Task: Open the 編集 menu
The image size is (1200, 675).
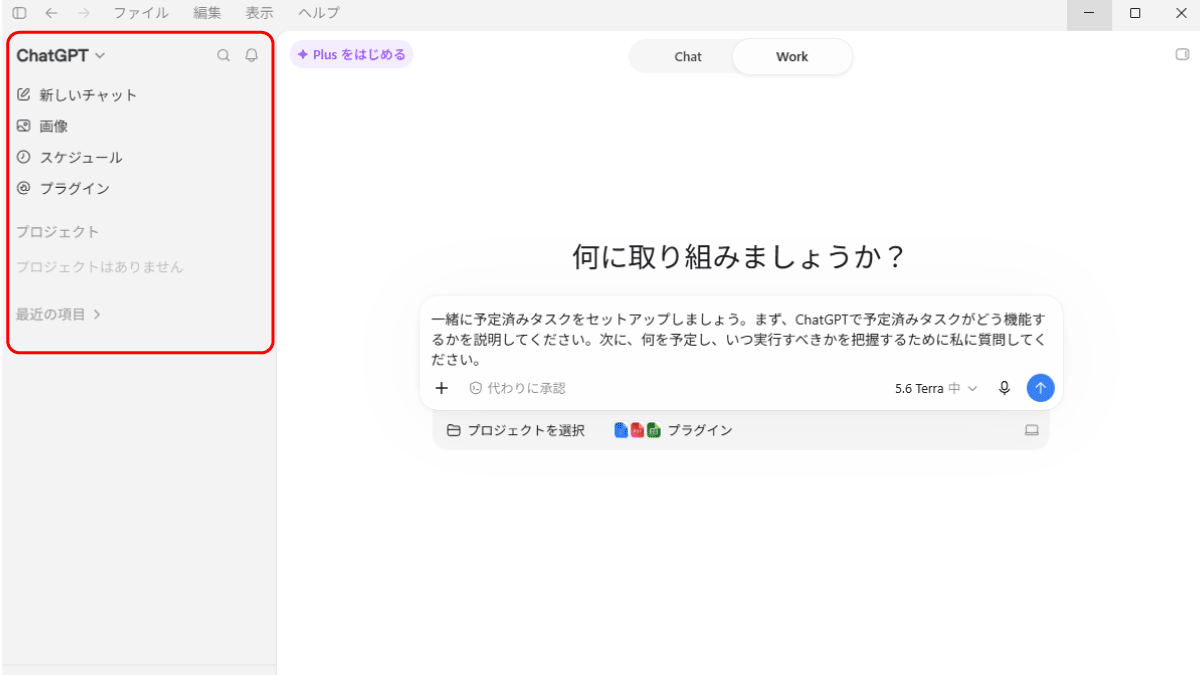Action: coord(207,13)
